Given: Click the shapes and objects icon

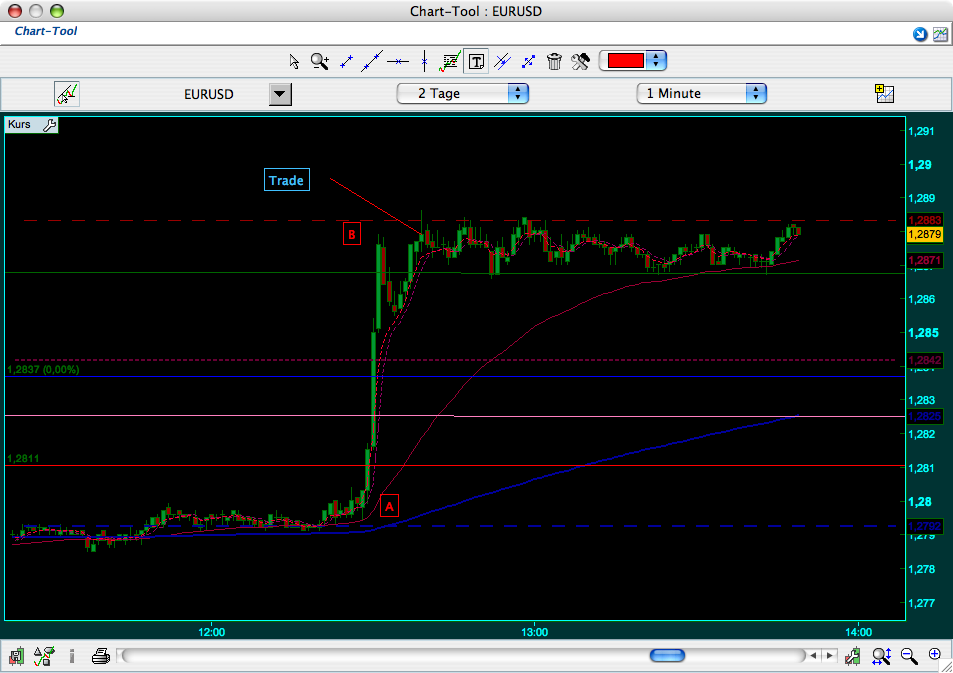Looking at the screenshot, I should coord(44,656).
